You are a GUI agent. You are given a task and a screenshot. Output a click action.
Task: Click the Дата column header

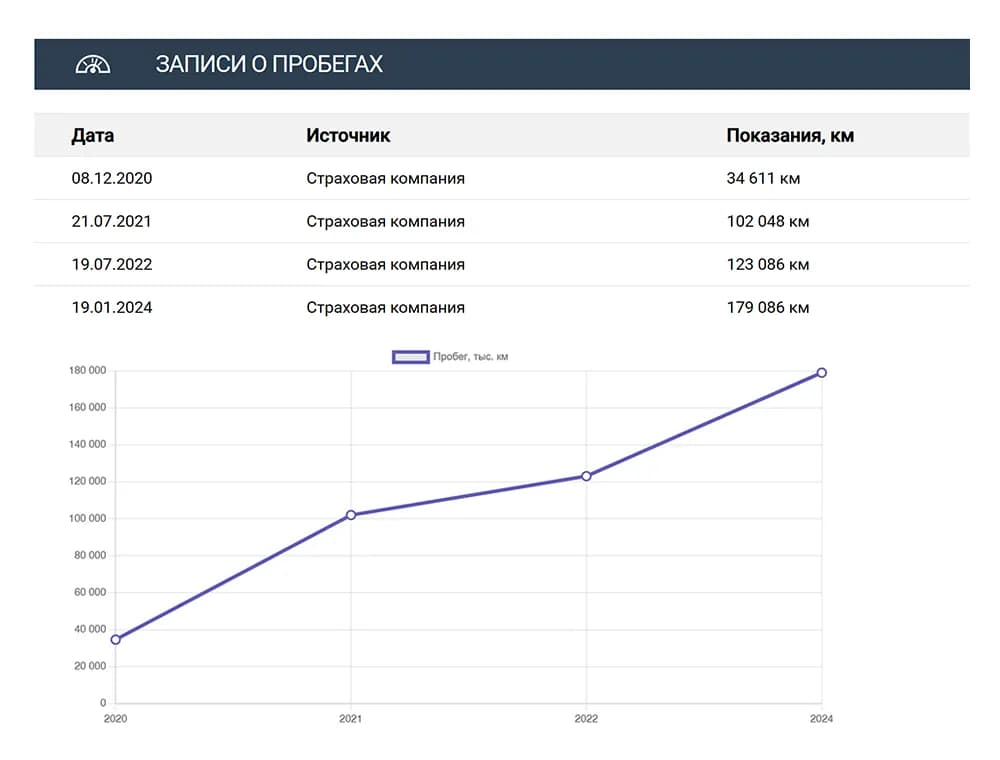point(93,135)
